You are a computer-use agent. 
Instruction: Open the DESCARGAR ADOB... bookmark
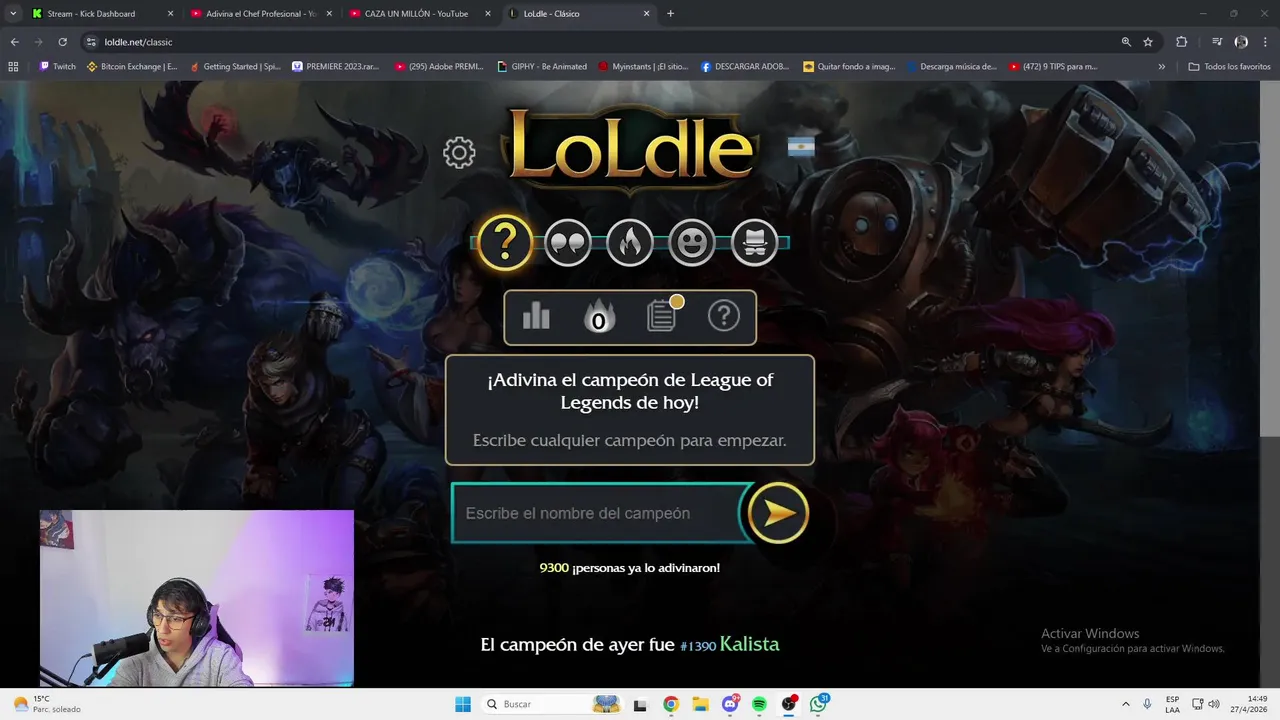tap(745, 67)
